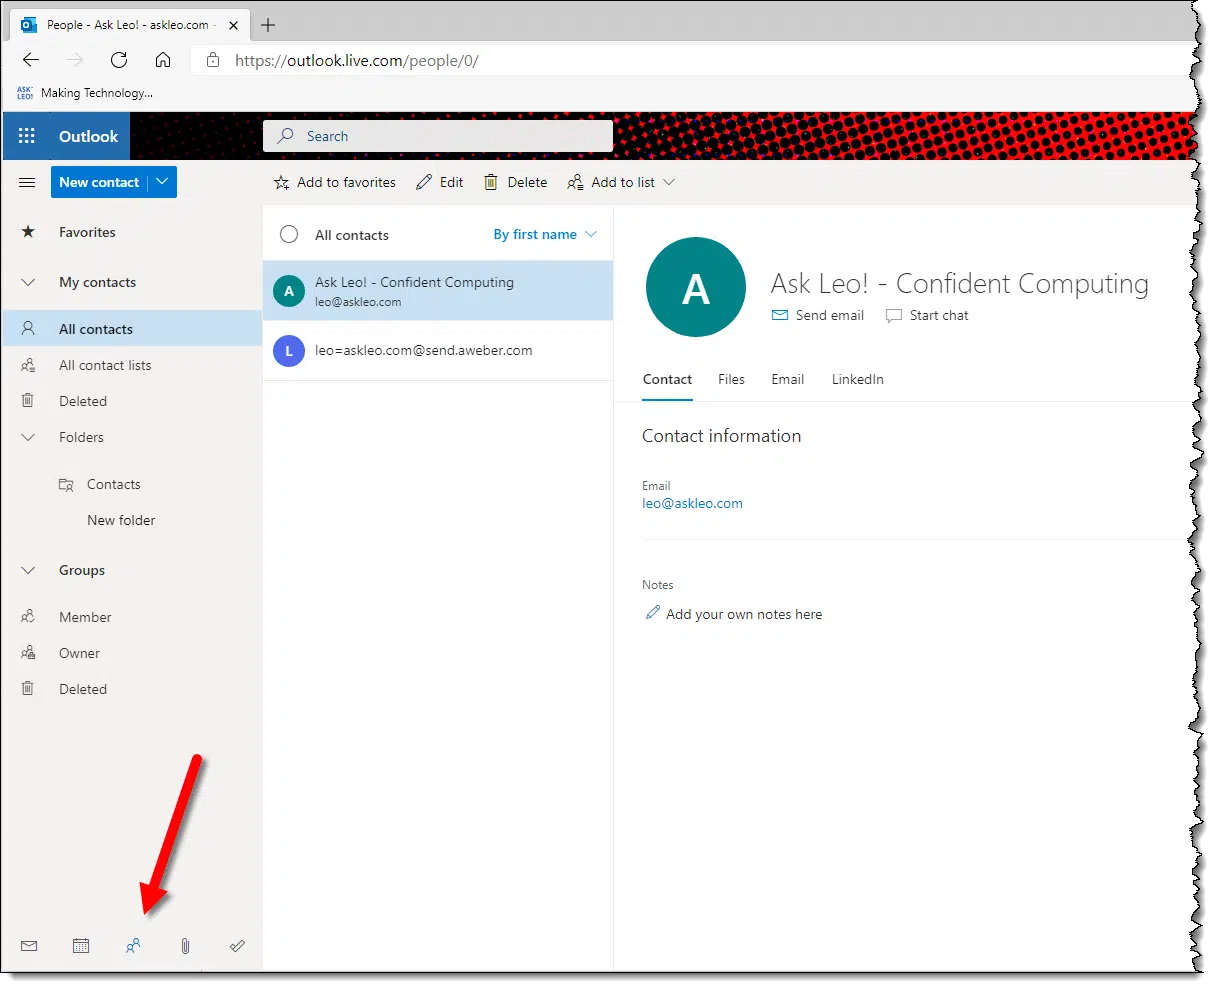
Task: Open the Owner groups item
Action: point(132,653)
